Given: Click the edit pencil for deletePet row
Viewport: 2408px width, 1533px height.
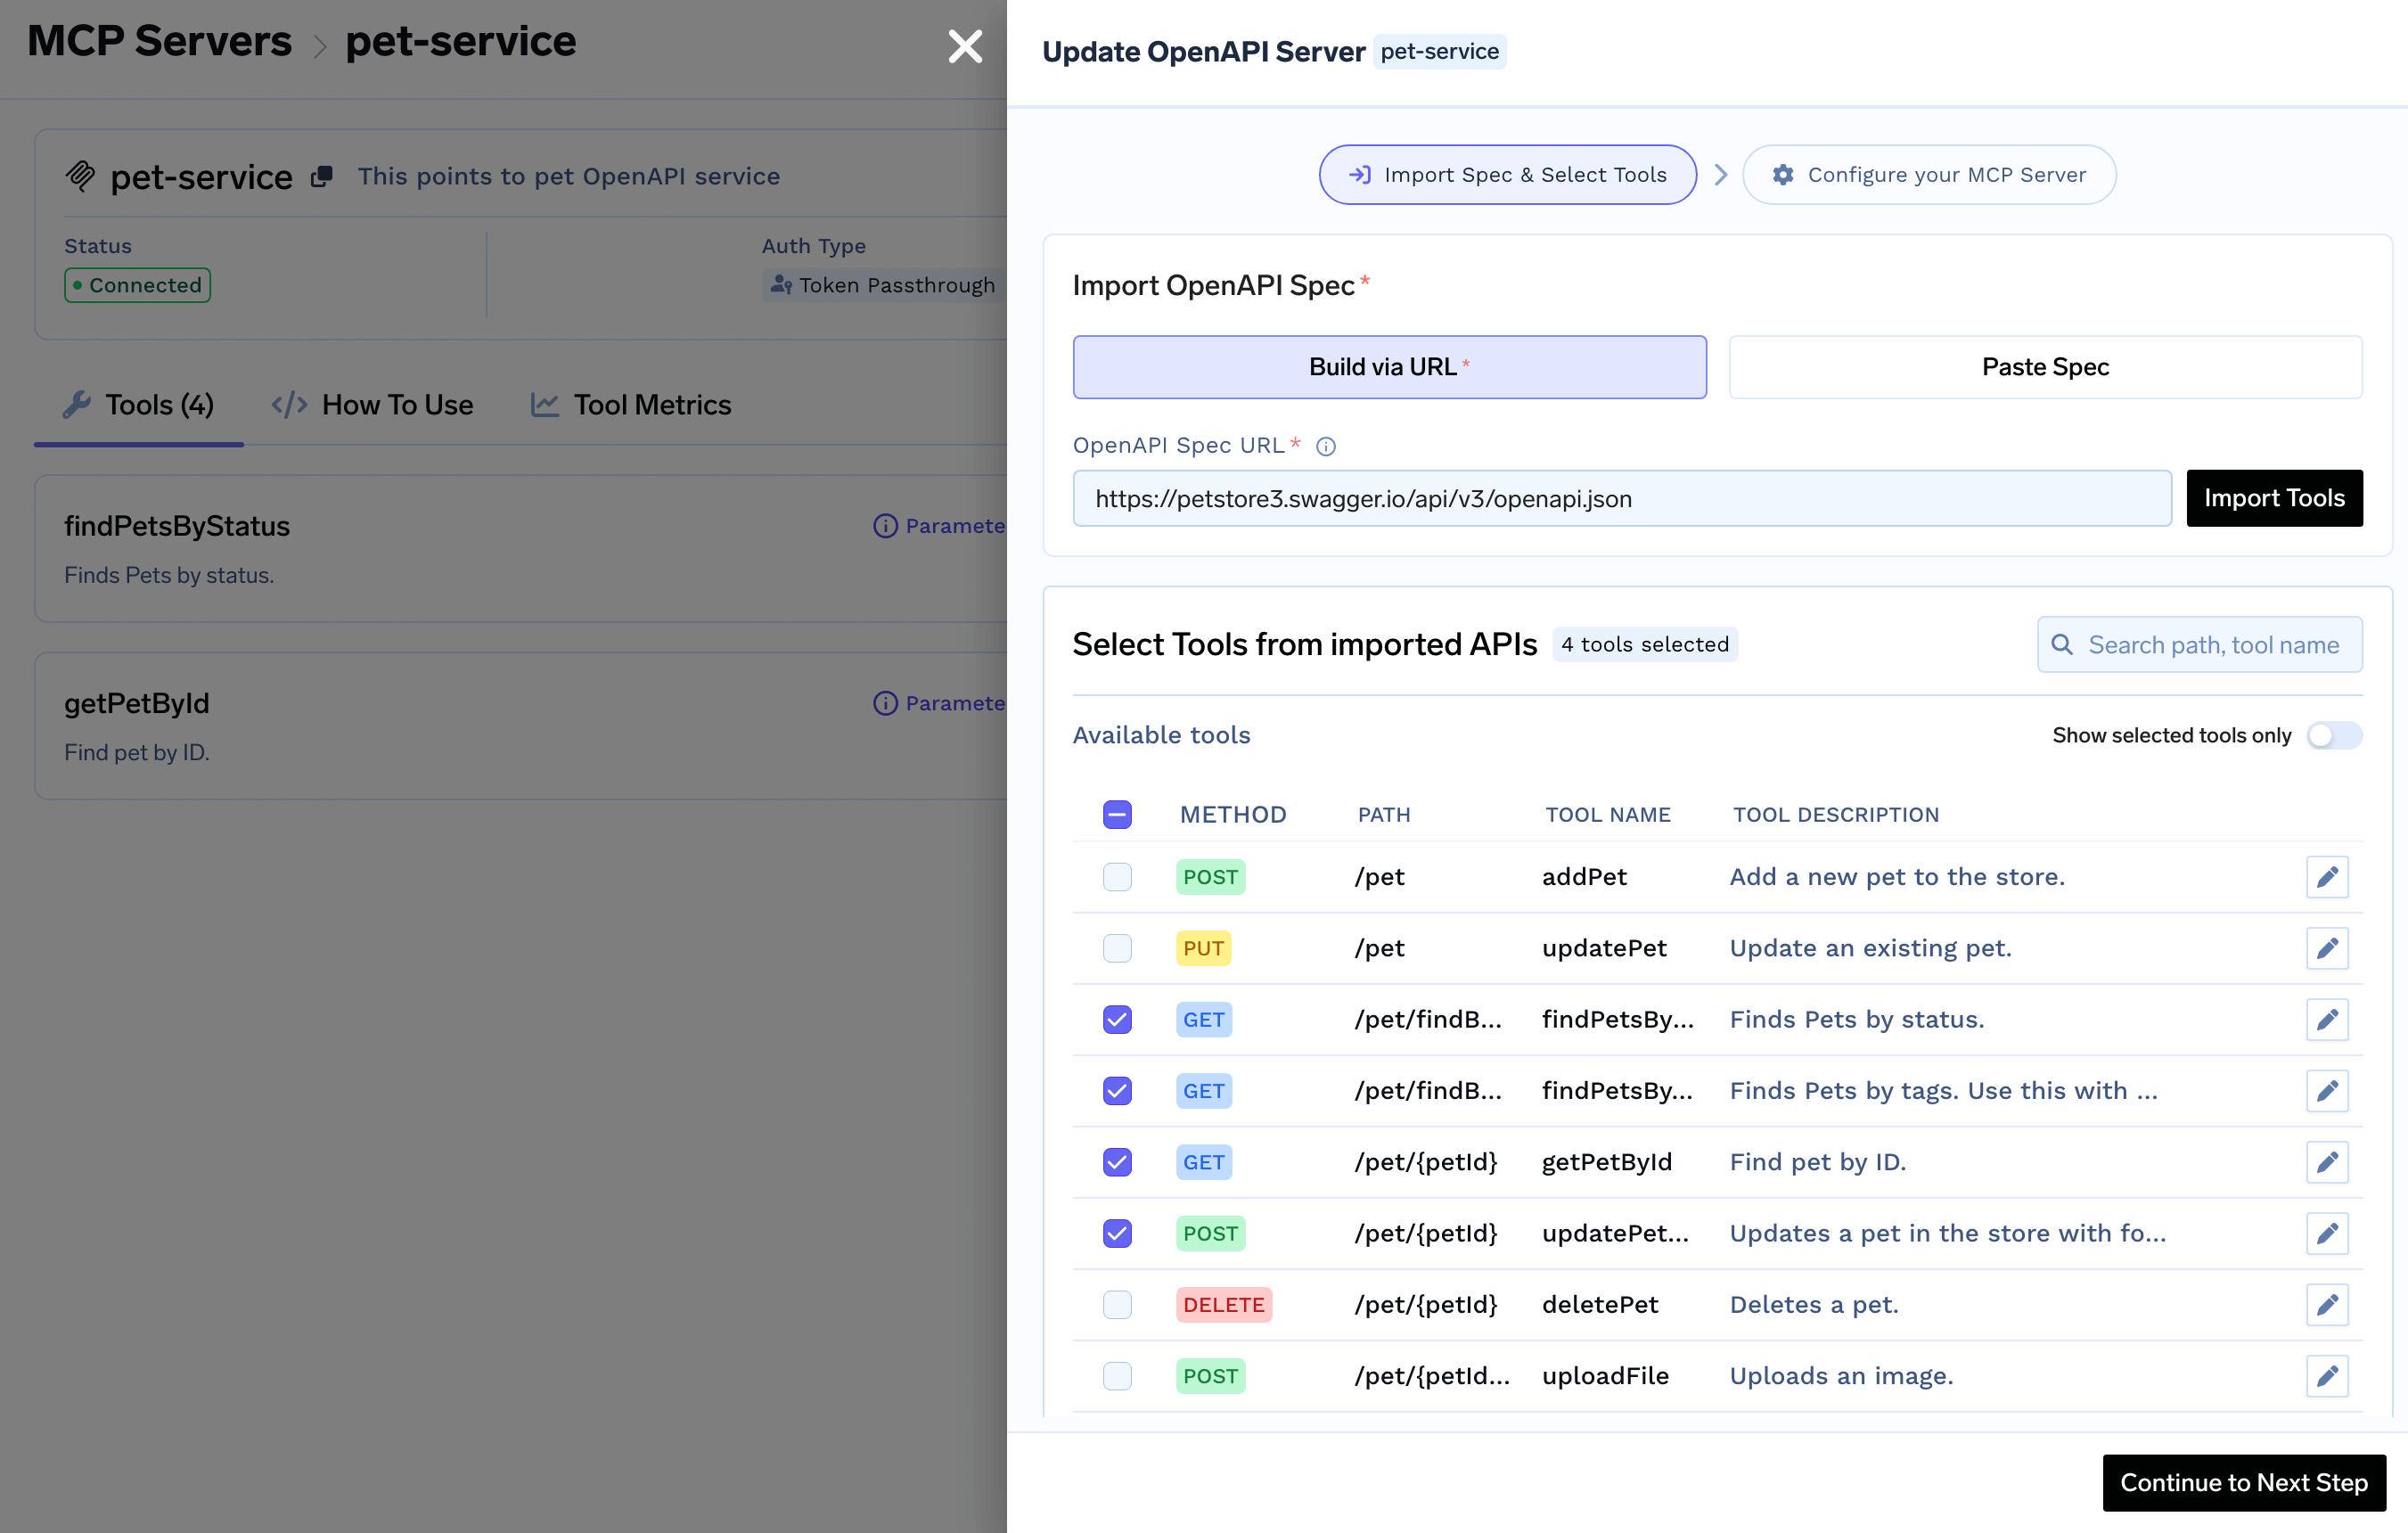Looking at the screenshot, I should click(2326, 1304).
